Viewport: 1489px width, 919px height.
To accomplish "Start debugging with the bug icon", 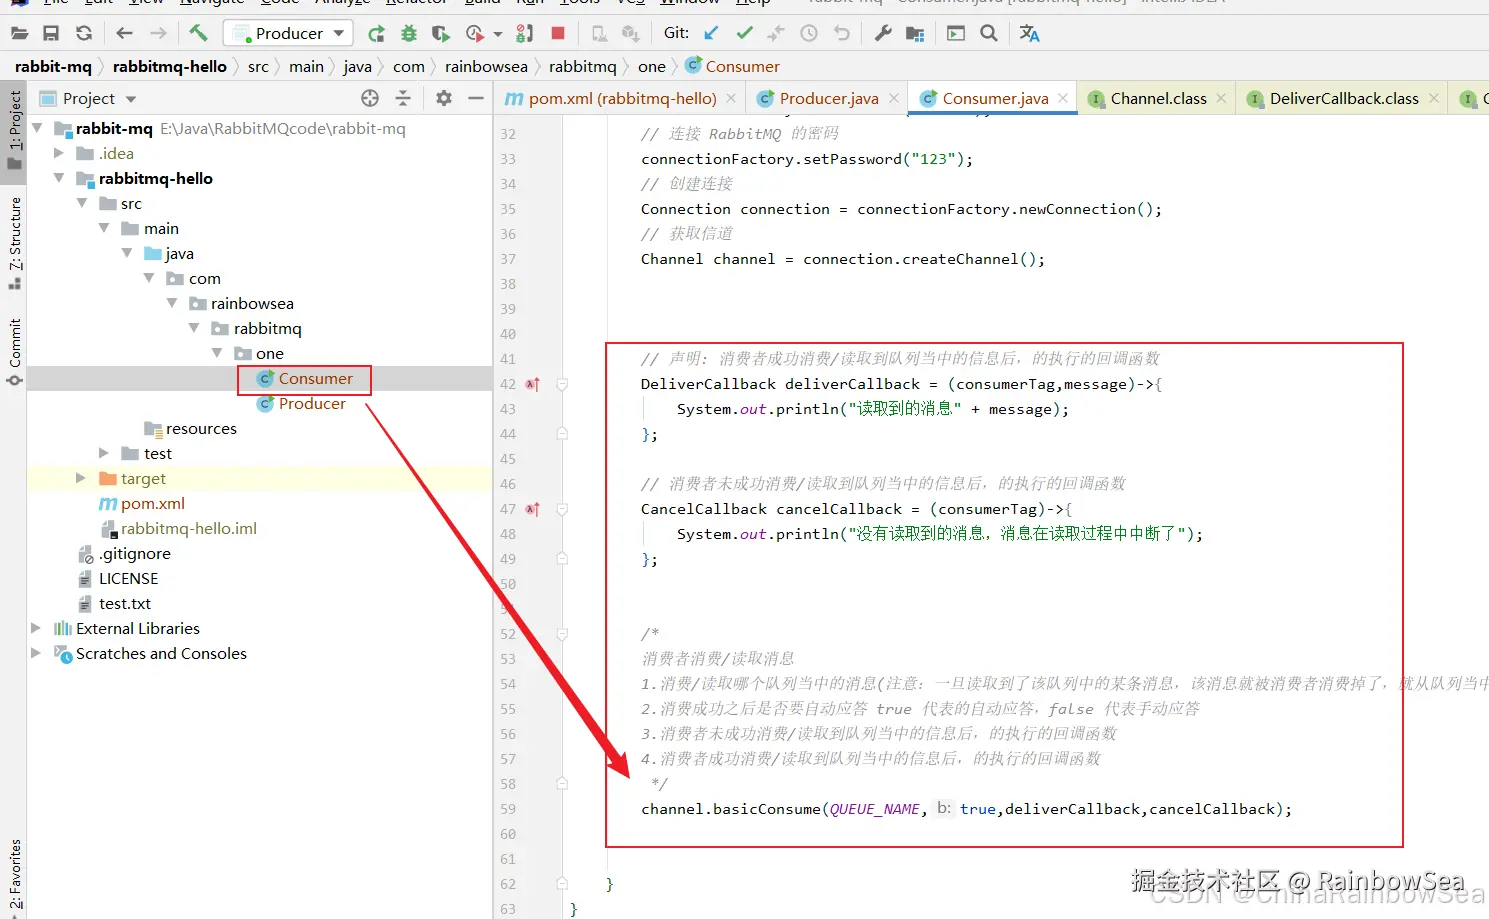I will pos(408,34).
